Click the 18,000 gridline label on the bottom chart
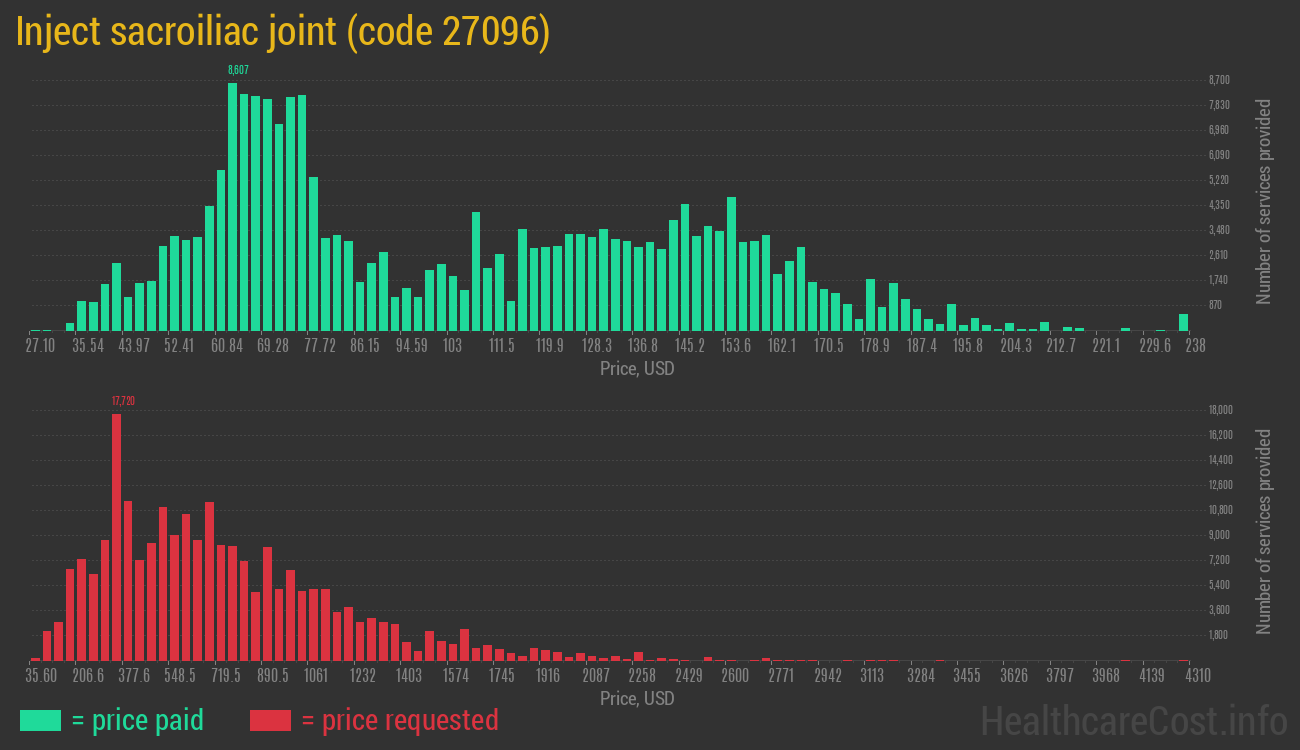 (x=1220, y=410)
